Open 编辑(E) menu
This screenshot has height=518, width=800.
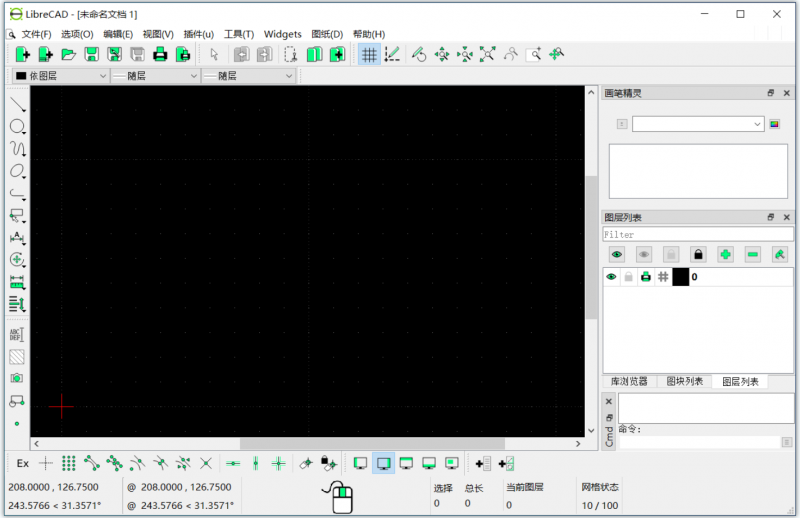tap(118, 34)
